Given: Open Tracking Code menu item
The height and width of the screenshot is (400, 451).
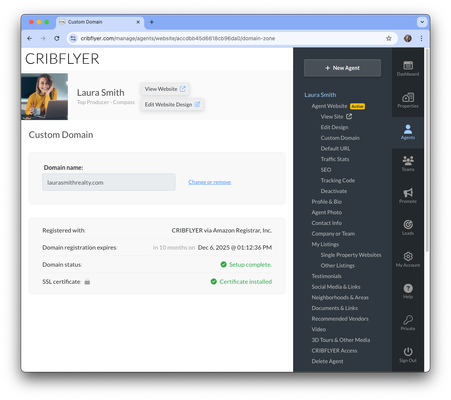Looking at the screenshot, I should [338, 180].
